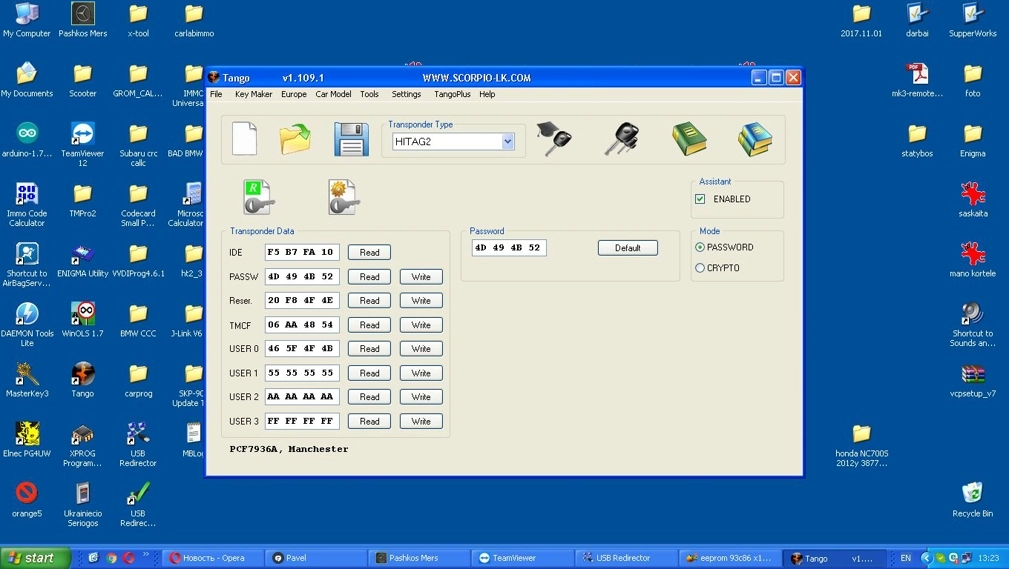Click the New blank file icon in Tango
Viewport: 1009px width, 569px height.
(x=245, y=138)
